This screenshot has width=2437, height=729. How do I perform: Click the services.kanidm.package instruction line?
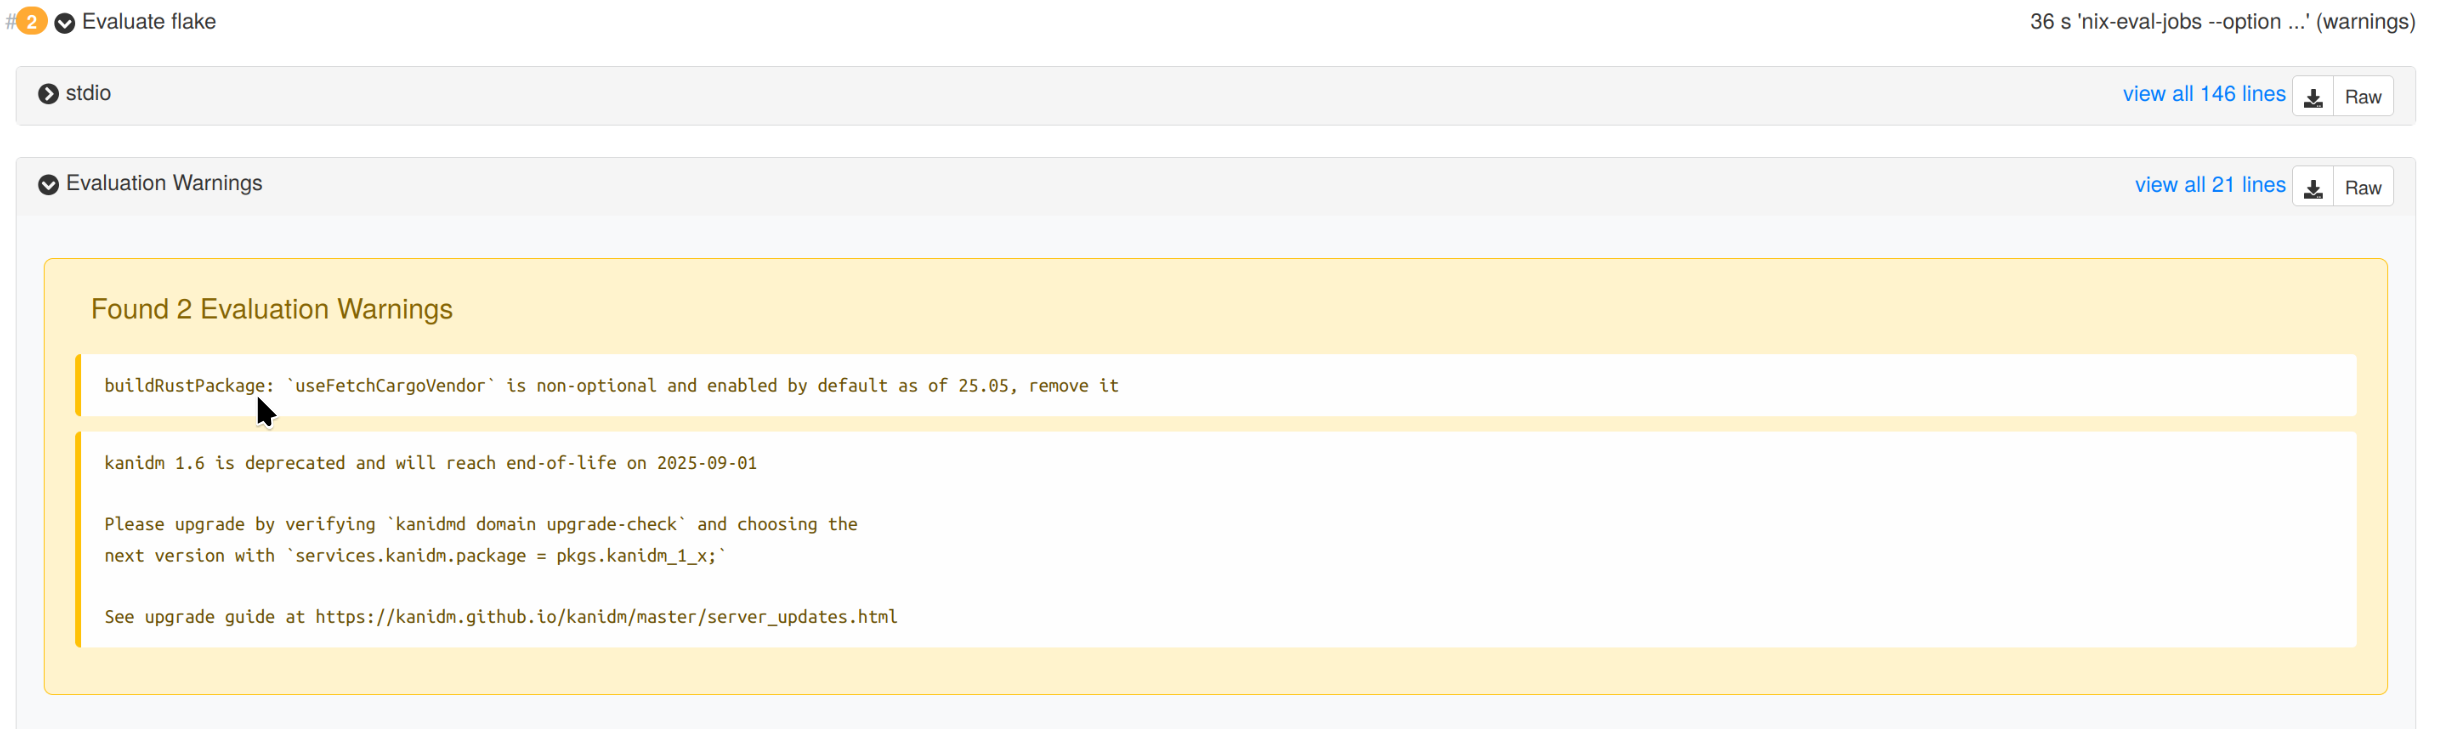(x=415, y=556)
